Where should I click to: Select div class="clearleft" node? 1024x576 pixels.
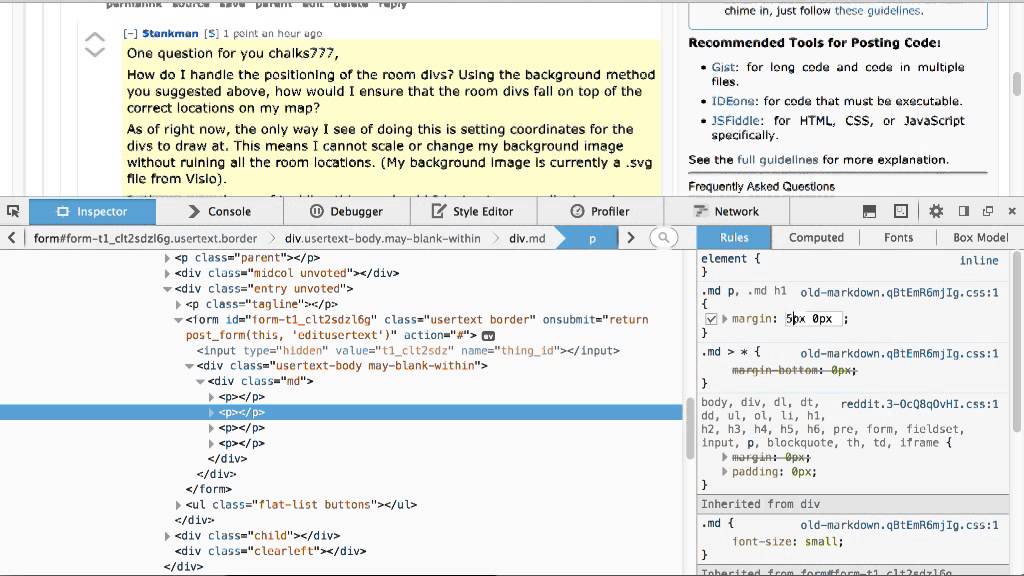(x=270, y=551)
